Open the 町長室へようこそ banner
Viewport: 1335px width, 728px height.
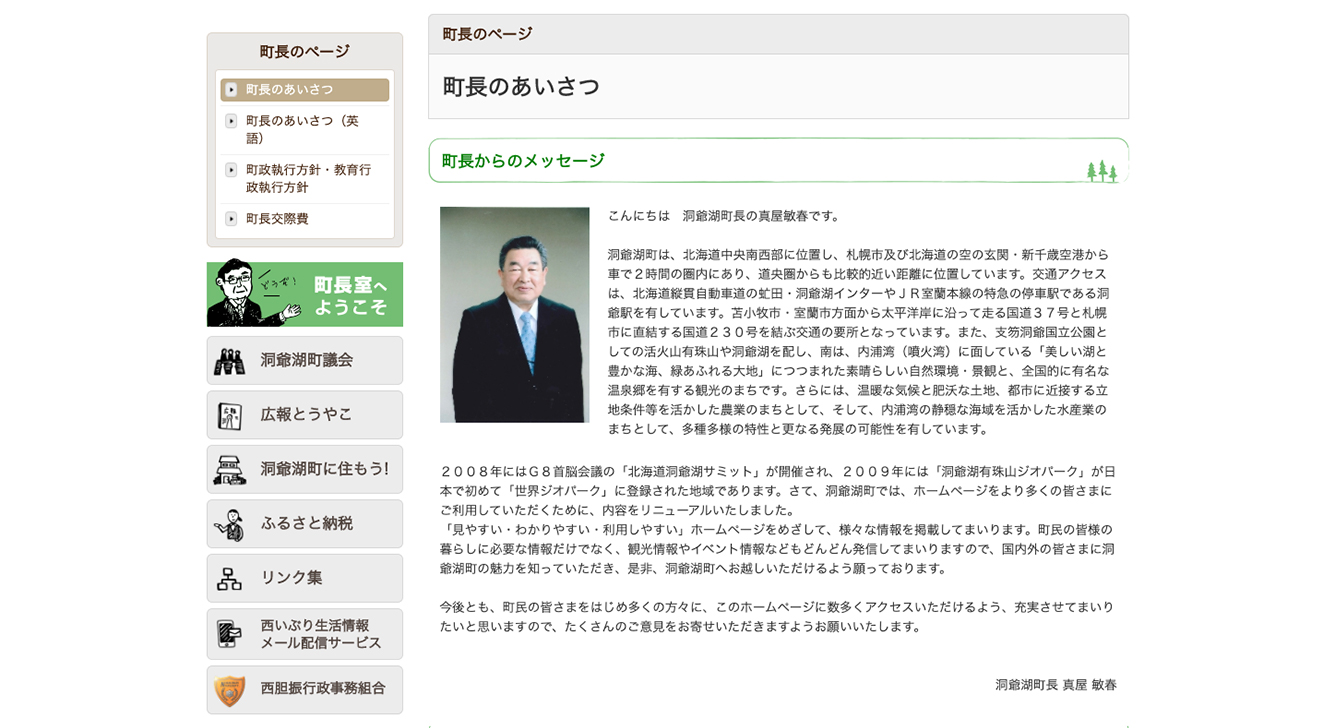(305, 294)
